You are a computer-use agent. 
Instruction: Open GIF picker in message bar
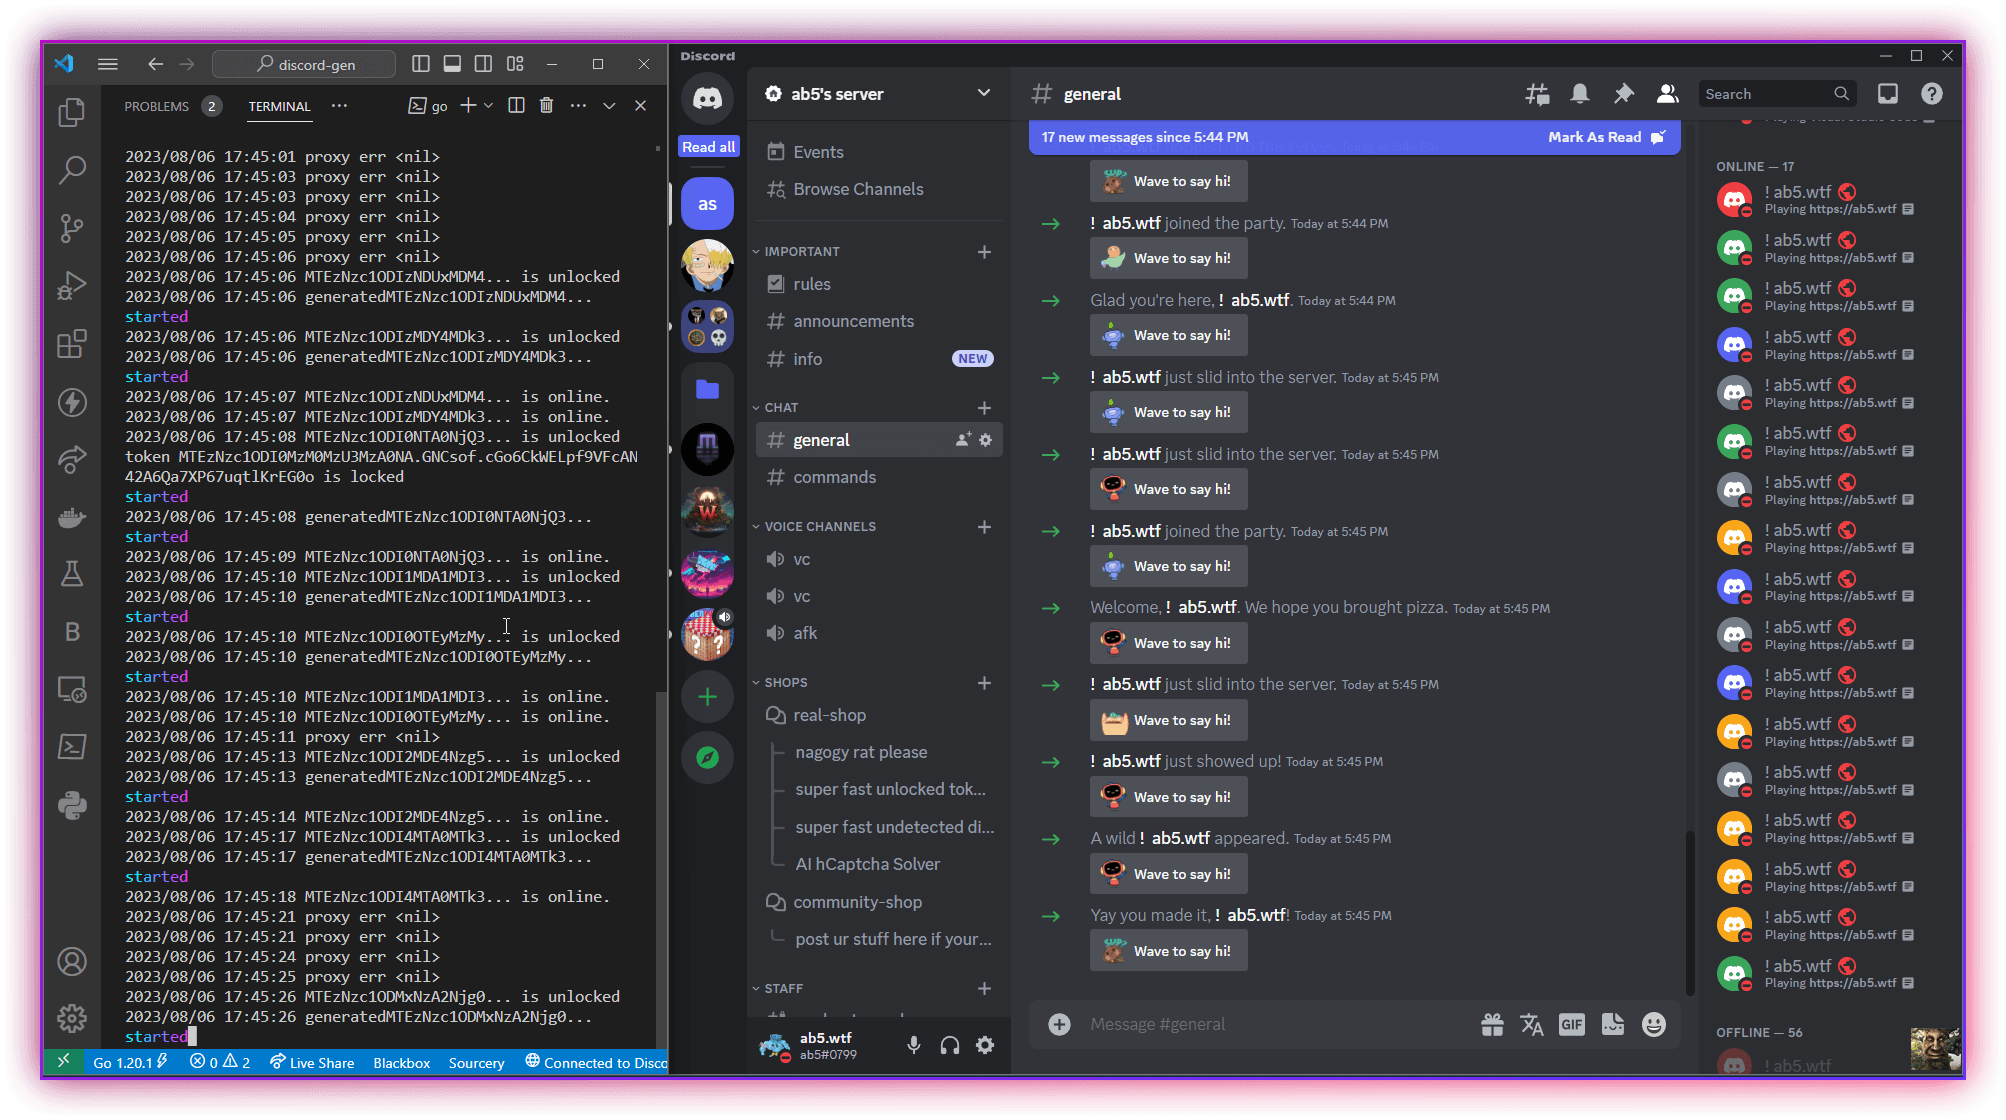(x=1572, y=1024)
